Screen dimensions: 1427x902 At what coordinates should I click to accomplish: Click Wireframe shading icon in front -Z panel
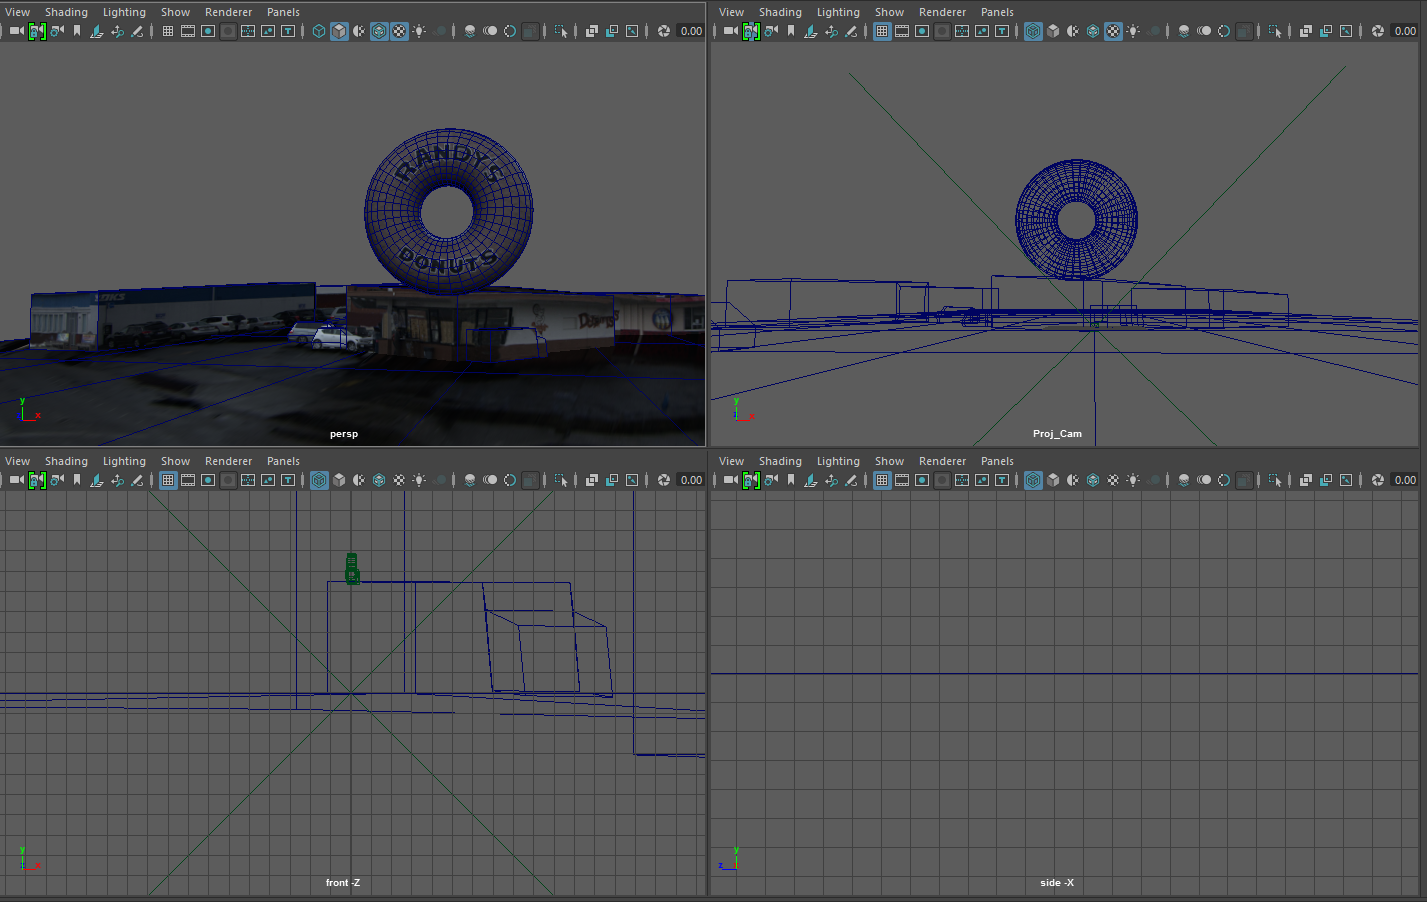[319, 480]
